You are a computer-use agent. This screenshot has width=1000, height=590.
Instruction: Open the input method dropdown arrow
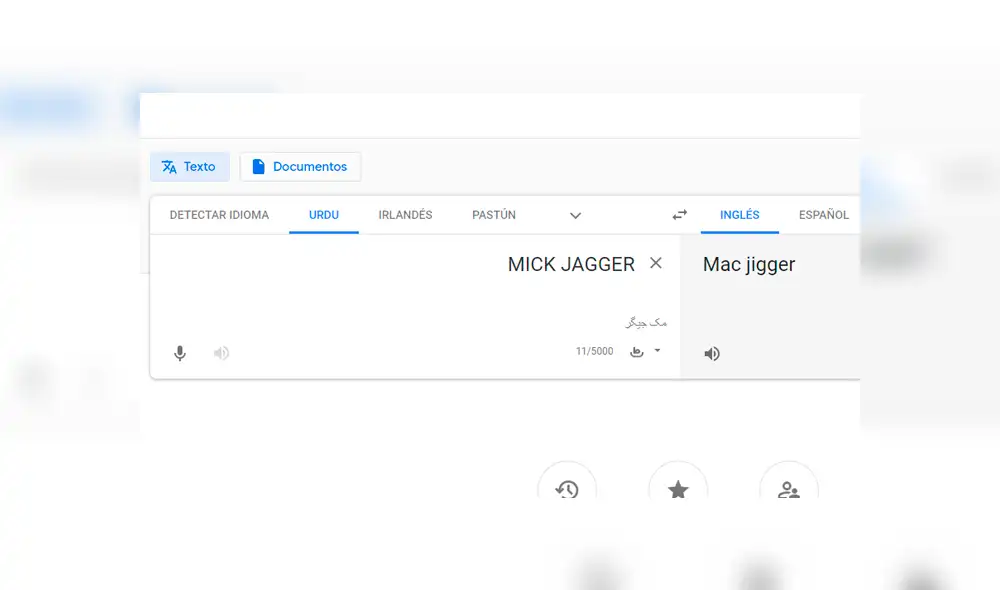point(657,352)
